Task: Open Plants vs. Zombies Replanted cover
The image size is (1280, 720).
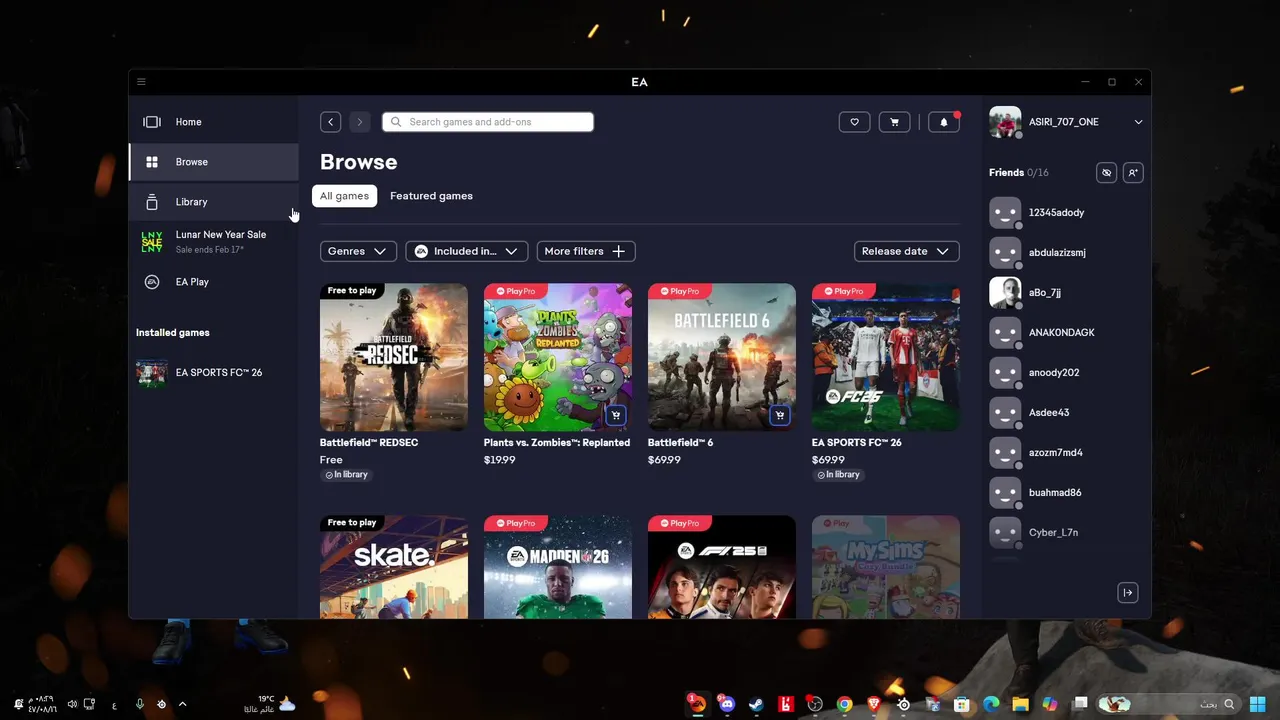Action: [558, 357]
